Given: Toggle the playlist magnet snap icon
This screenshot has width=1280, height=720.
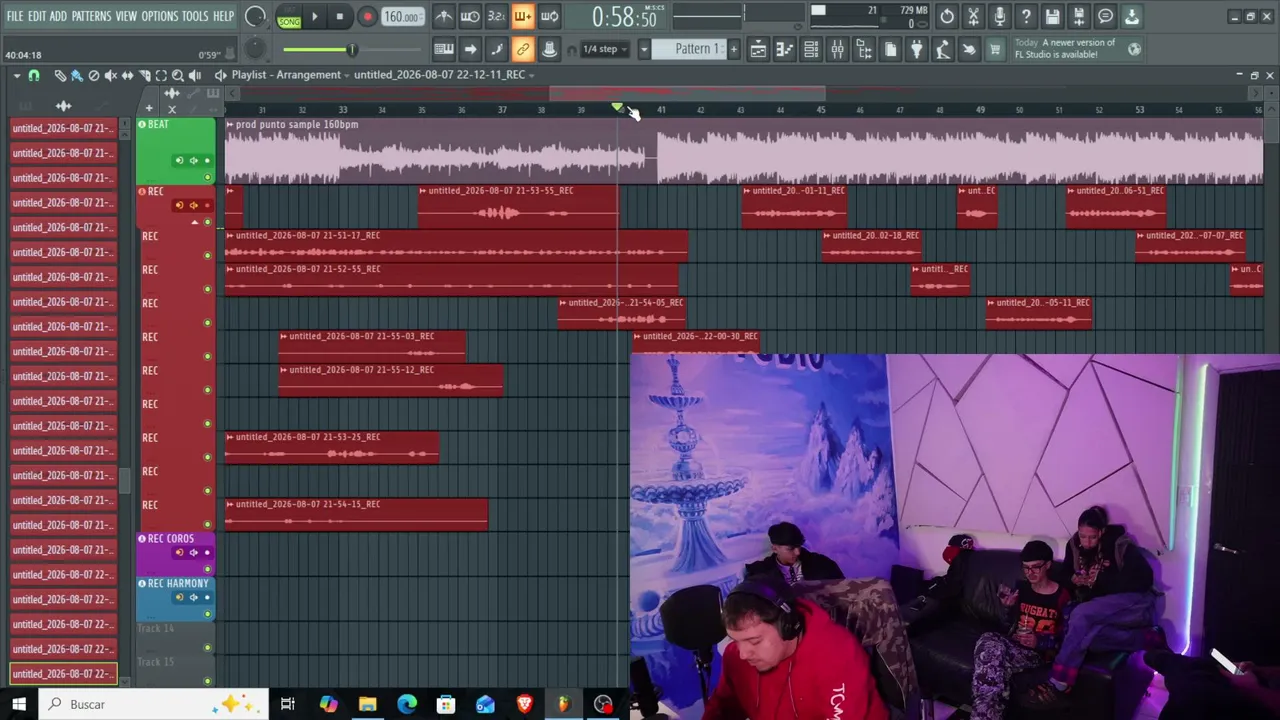Looking at the screenshot, I should click(34, 75).
